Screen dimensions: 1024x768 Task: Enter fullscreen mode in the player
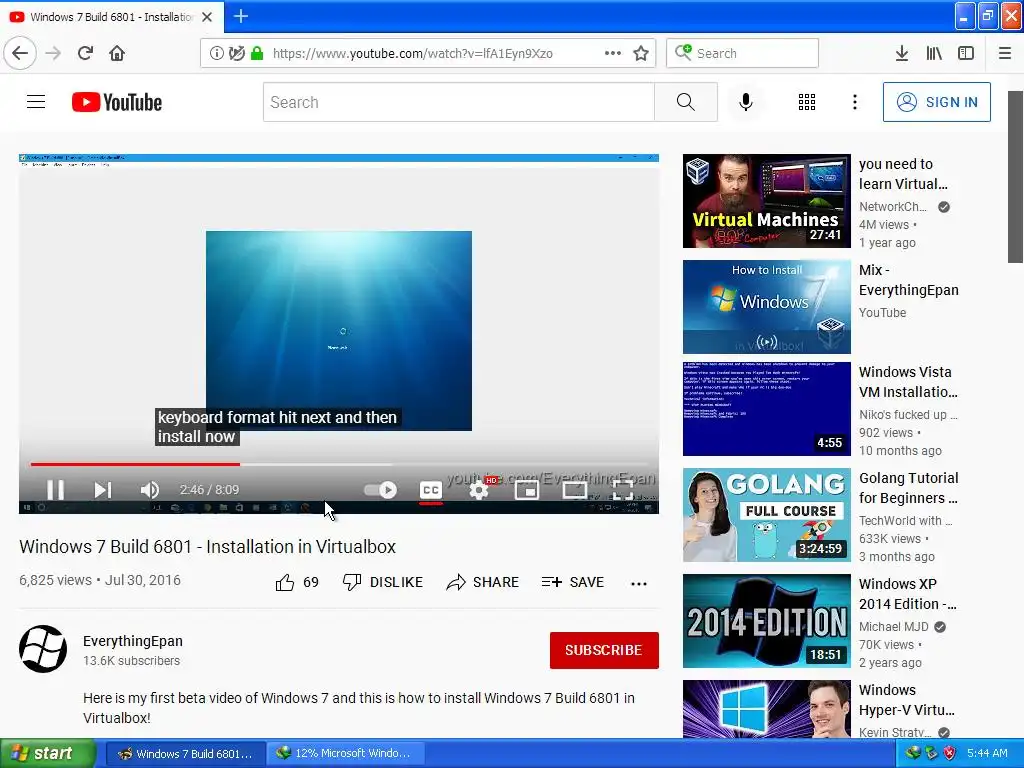(622, 490)
